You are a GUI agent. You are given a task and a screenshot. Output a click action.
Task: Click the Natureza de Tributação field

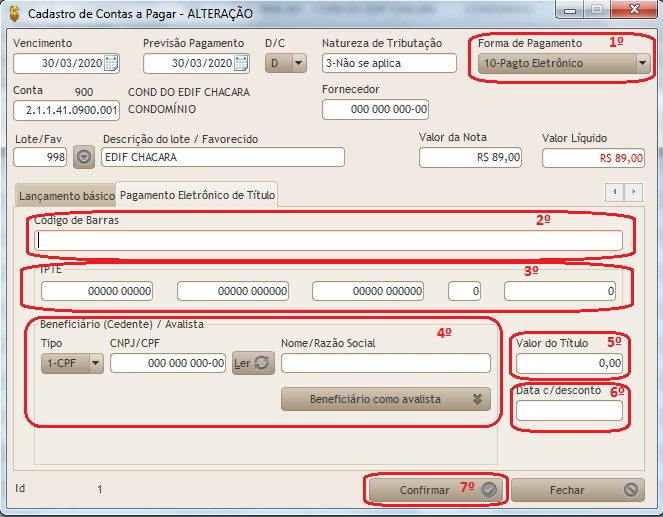[x=388, y=63]
